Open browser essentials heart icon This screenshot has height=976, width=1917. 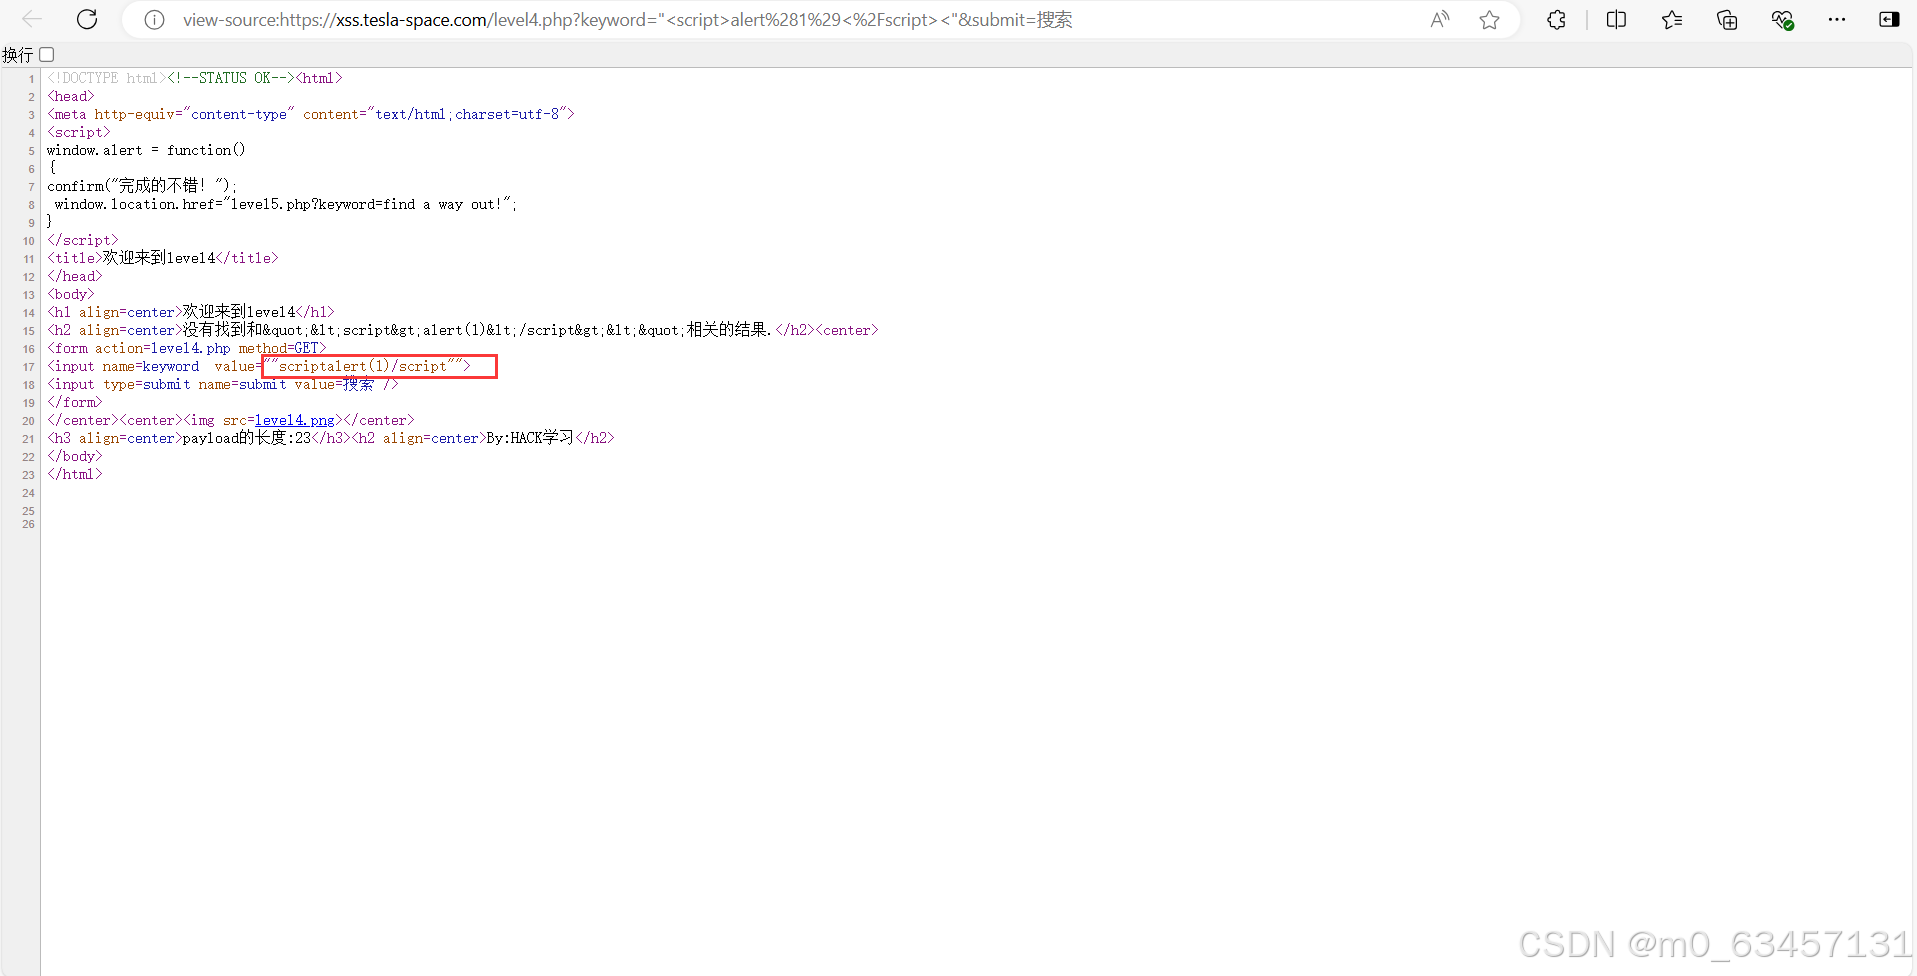[x=1782, y=20]
